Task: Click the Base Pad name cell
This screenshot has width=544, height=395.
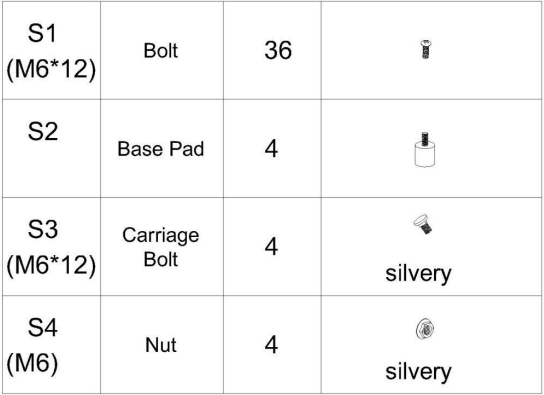Action: tap(161, 149)
